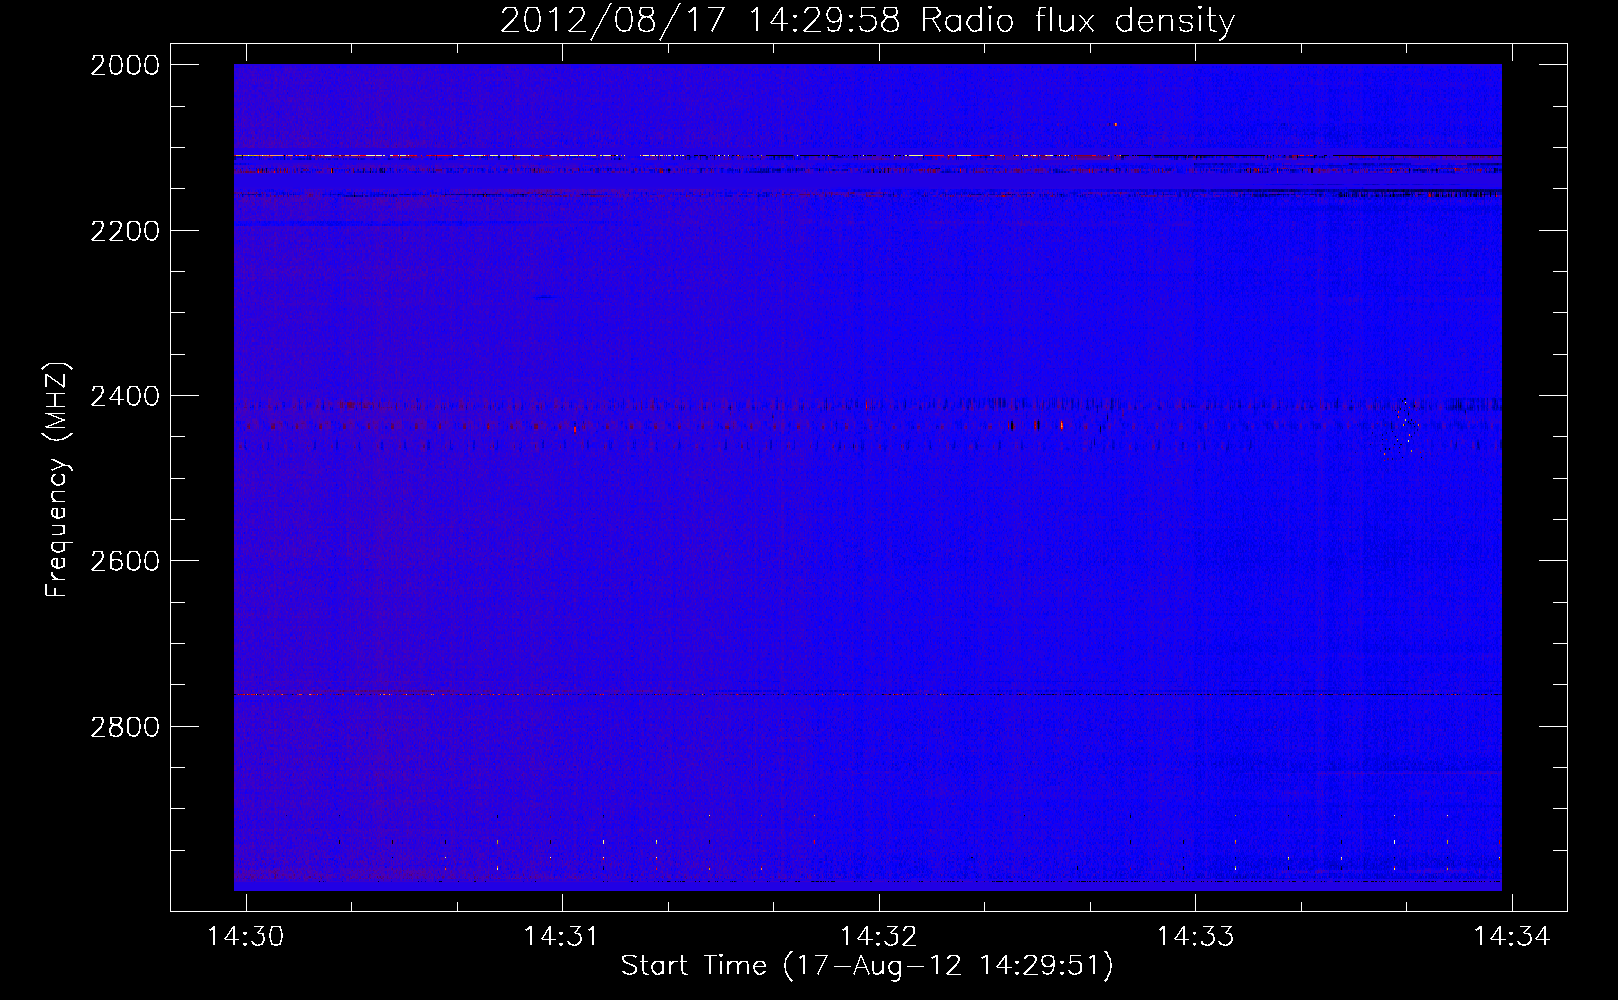Image resolution: width=1618 pixels, height=1000 pixels.
Task: Click the dotted burst cluster near 14:33:40
Action: [1402, 430]
